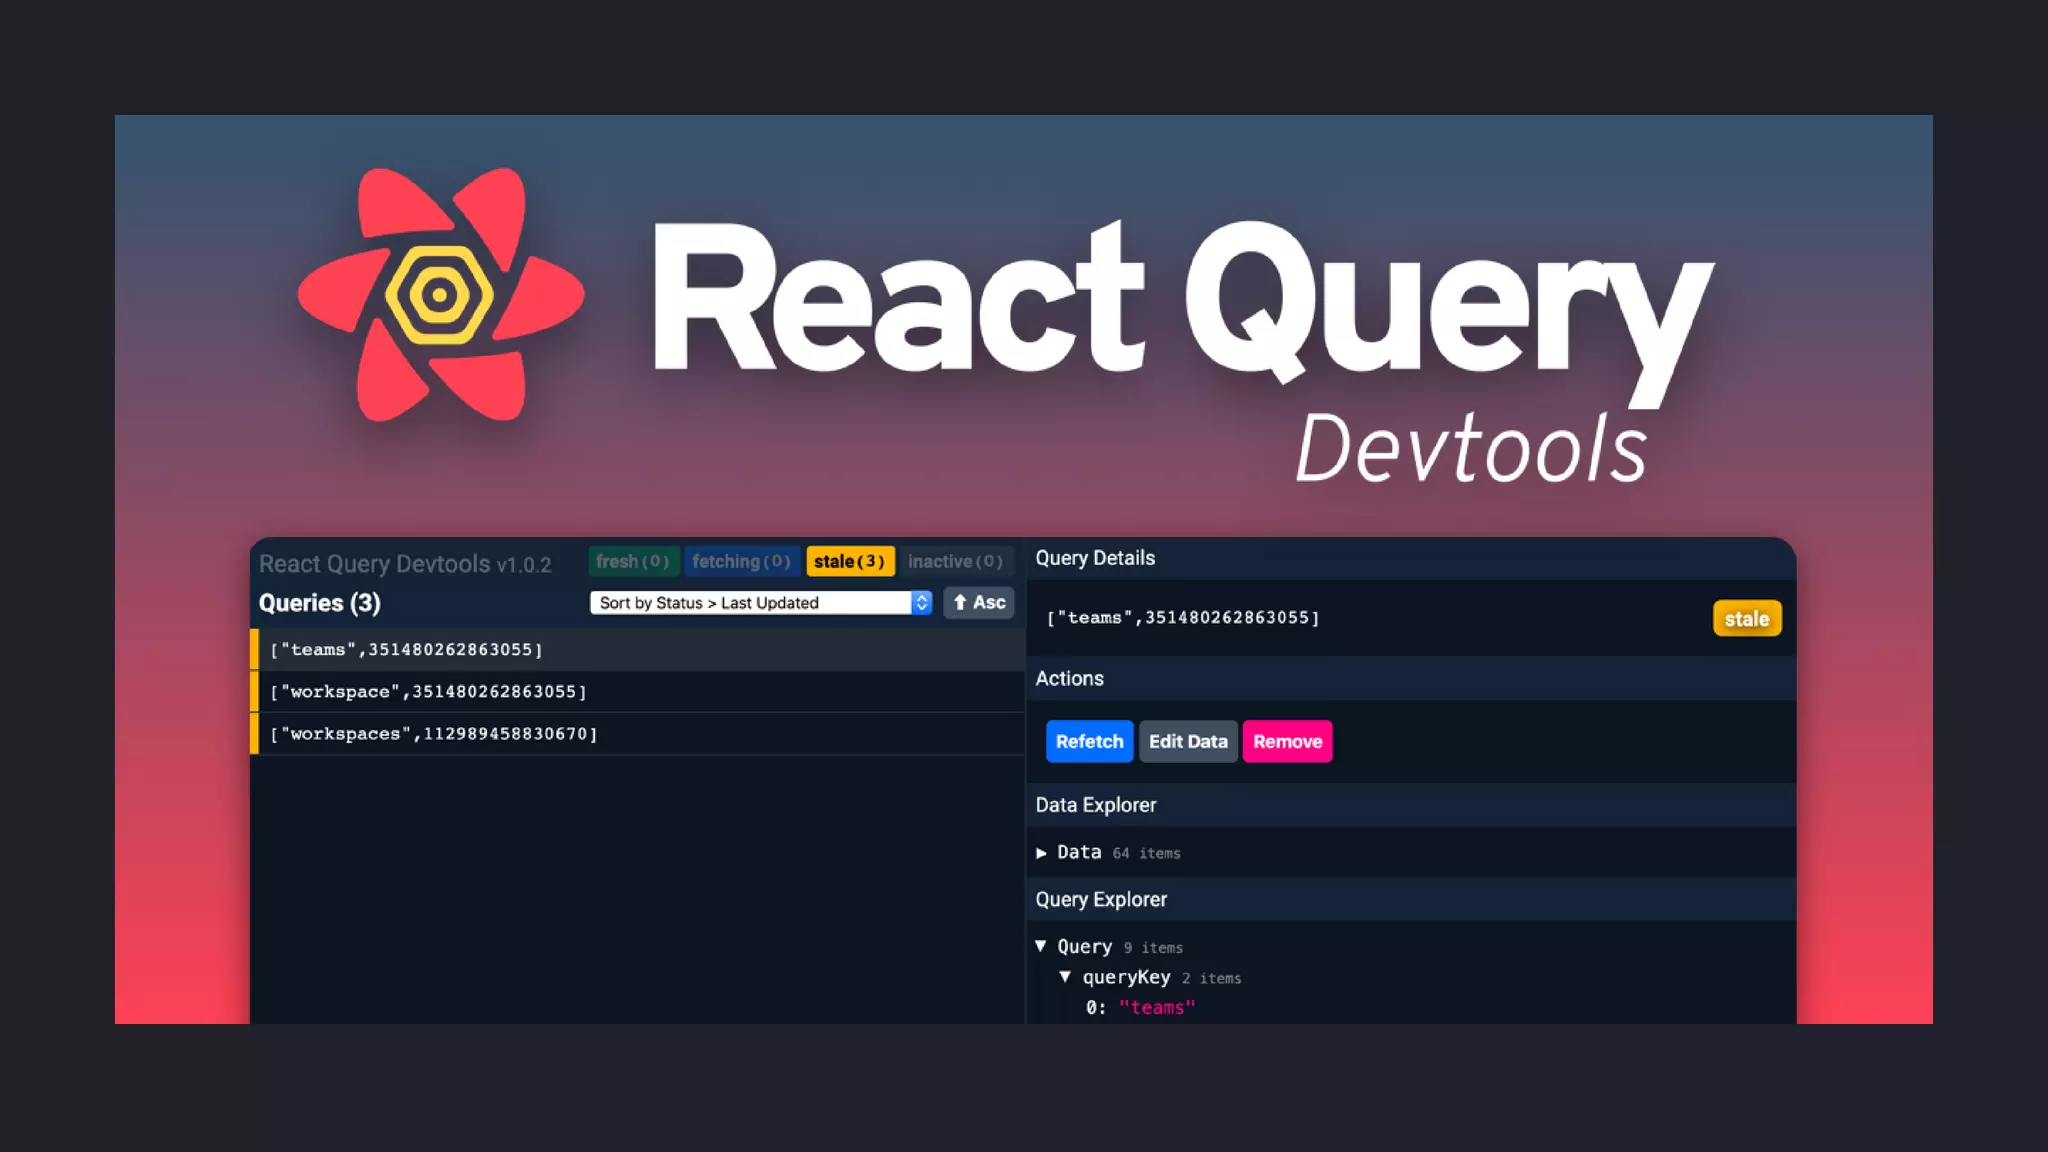This screenshot has height=1152, width=2048.
Task: Click the Edit Data button
Action: (1188, 742)
